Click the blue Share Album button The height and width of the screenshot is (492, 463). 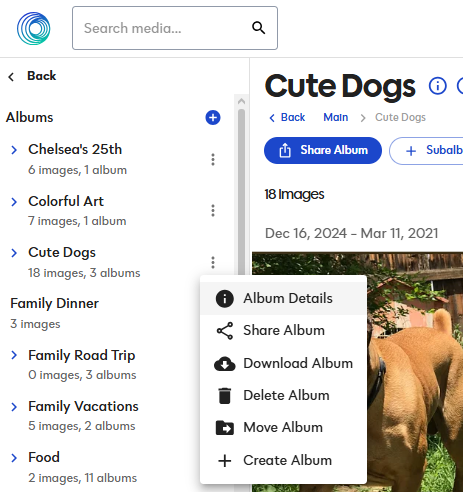323,150
